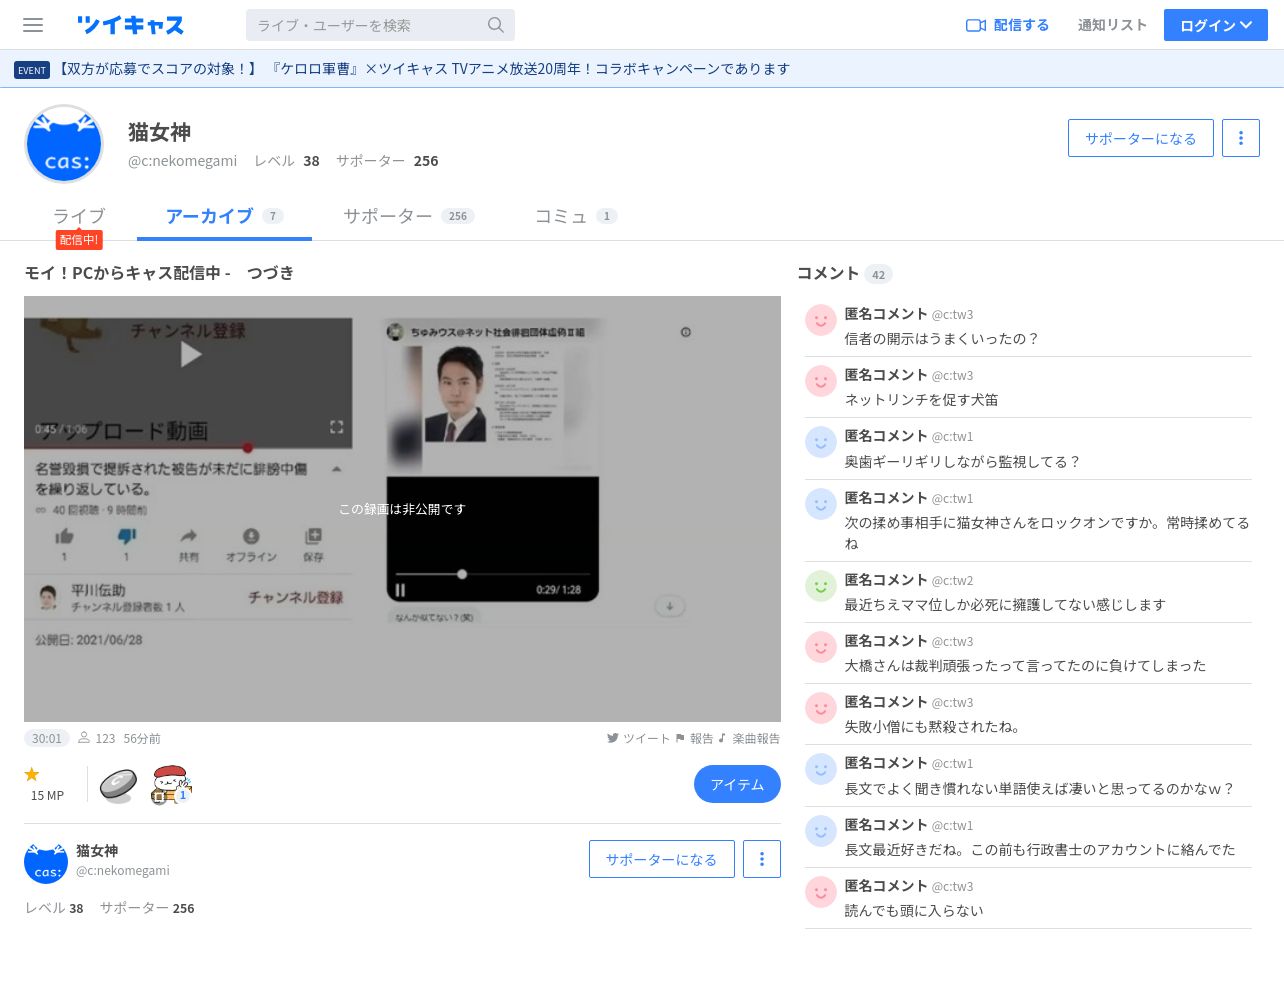Share via the ツイート Twitter icon
The image size is (1284, 1005).
638,739
